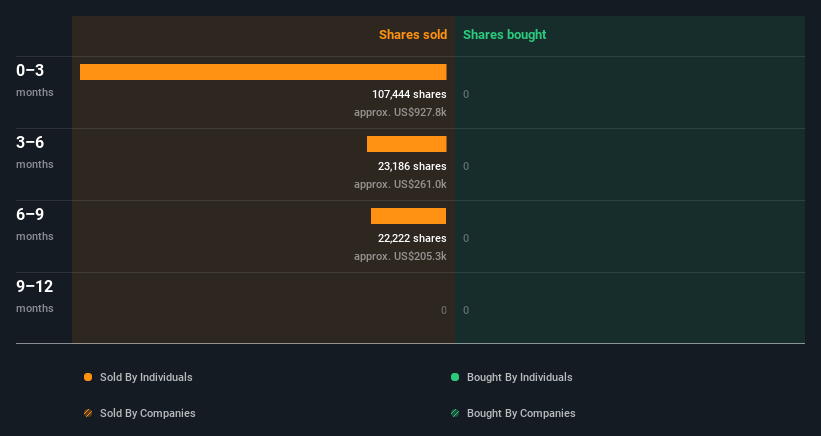Click the '22,222 shares' value
821x436 pixels.
pyautogui.click(x=412, y=238)
